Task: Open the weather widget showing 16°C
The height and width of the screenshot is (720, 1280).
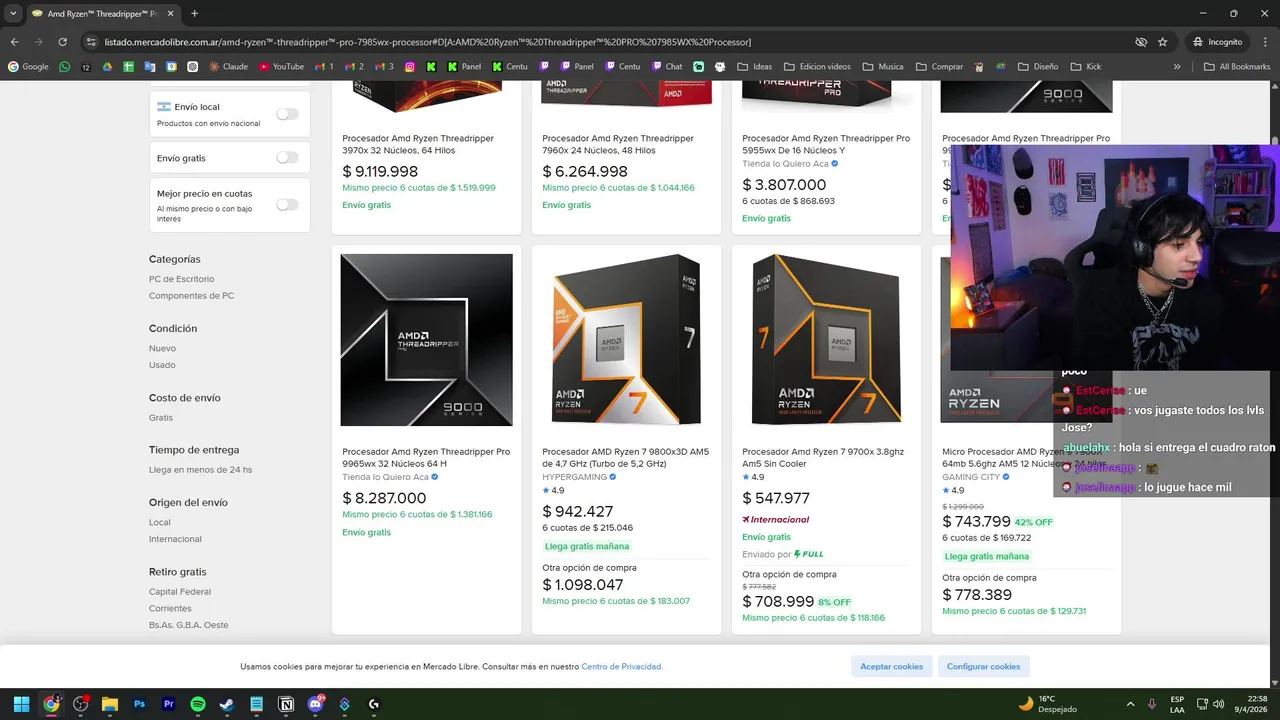Action: (x=1046, y=704)
